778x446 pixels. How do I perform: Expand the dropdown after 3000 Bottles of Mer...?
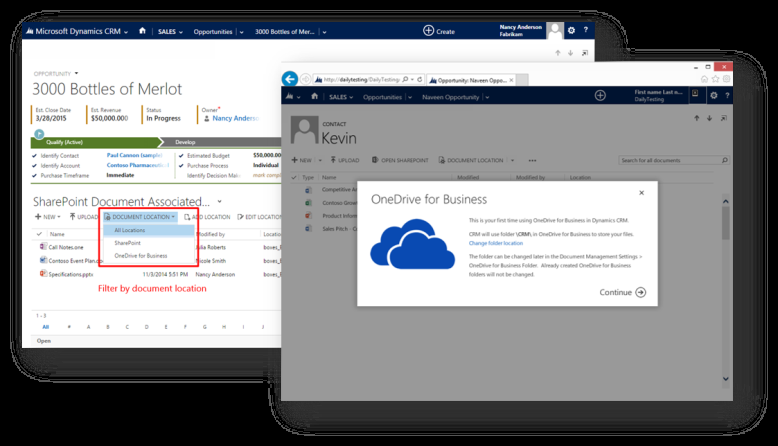[324, 32]
